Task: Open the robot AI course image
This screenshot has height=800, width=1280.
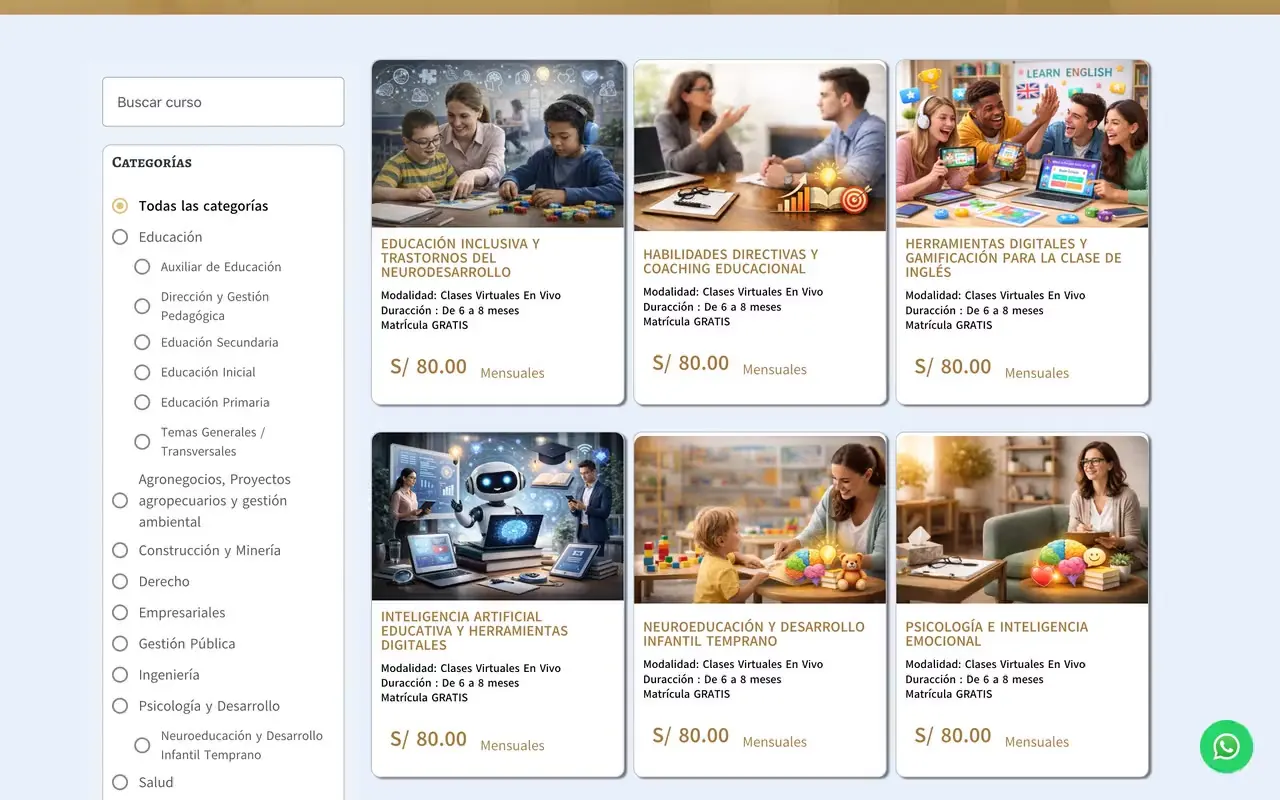Action: 498,516
